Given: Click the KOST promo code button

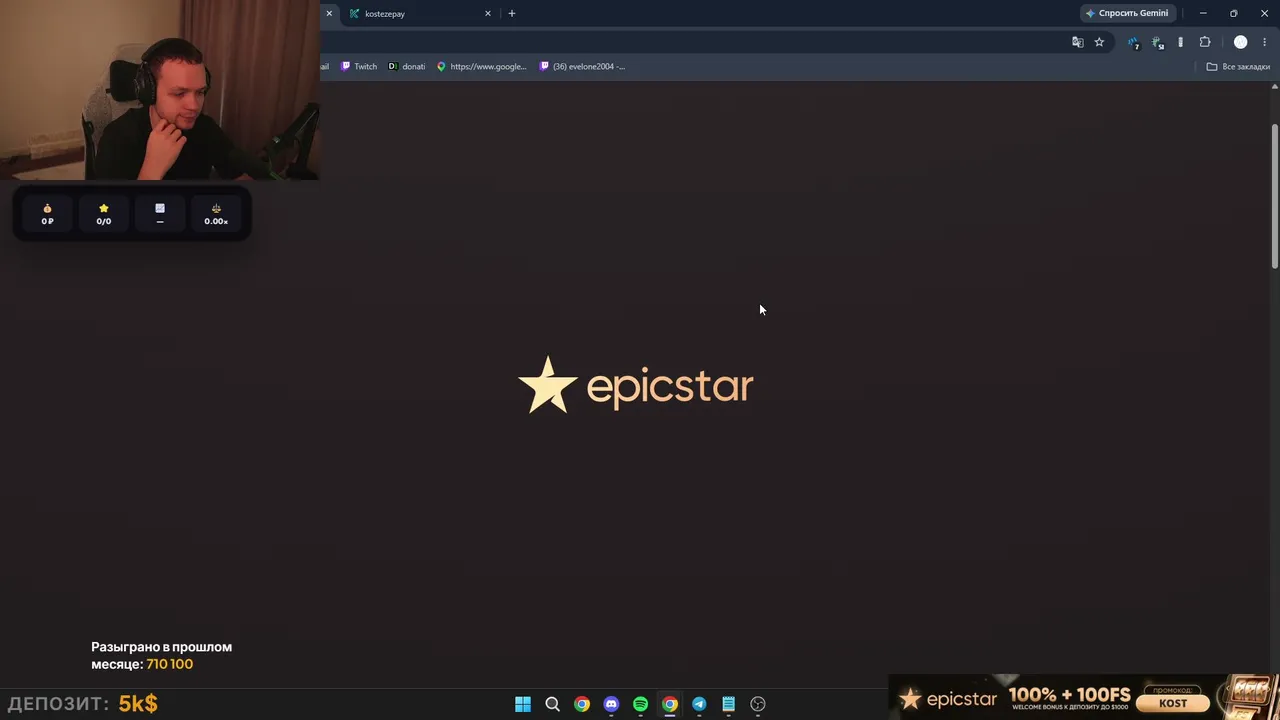Looking at the screenshot, I should (1173, 703).
